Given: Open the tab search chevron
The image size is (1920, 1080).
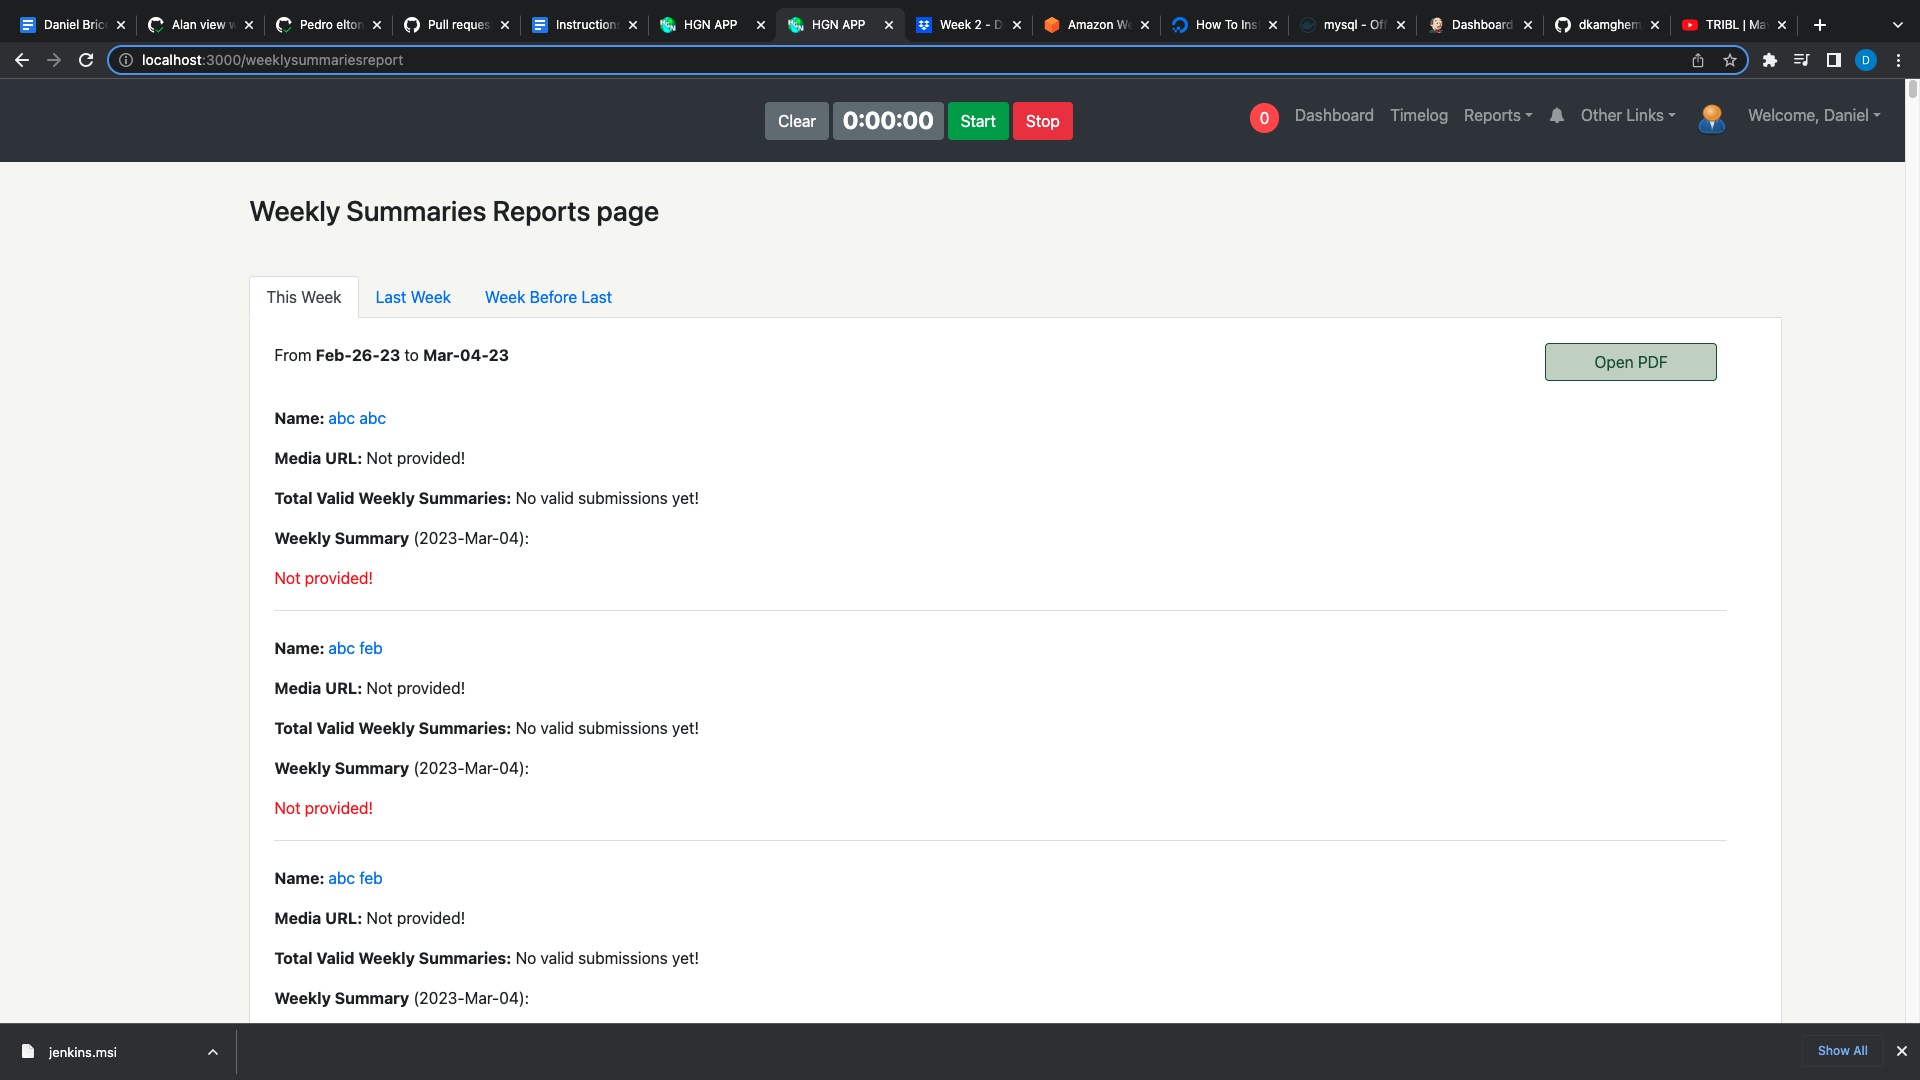Looking at the screenshot, I should (1898, 25).
